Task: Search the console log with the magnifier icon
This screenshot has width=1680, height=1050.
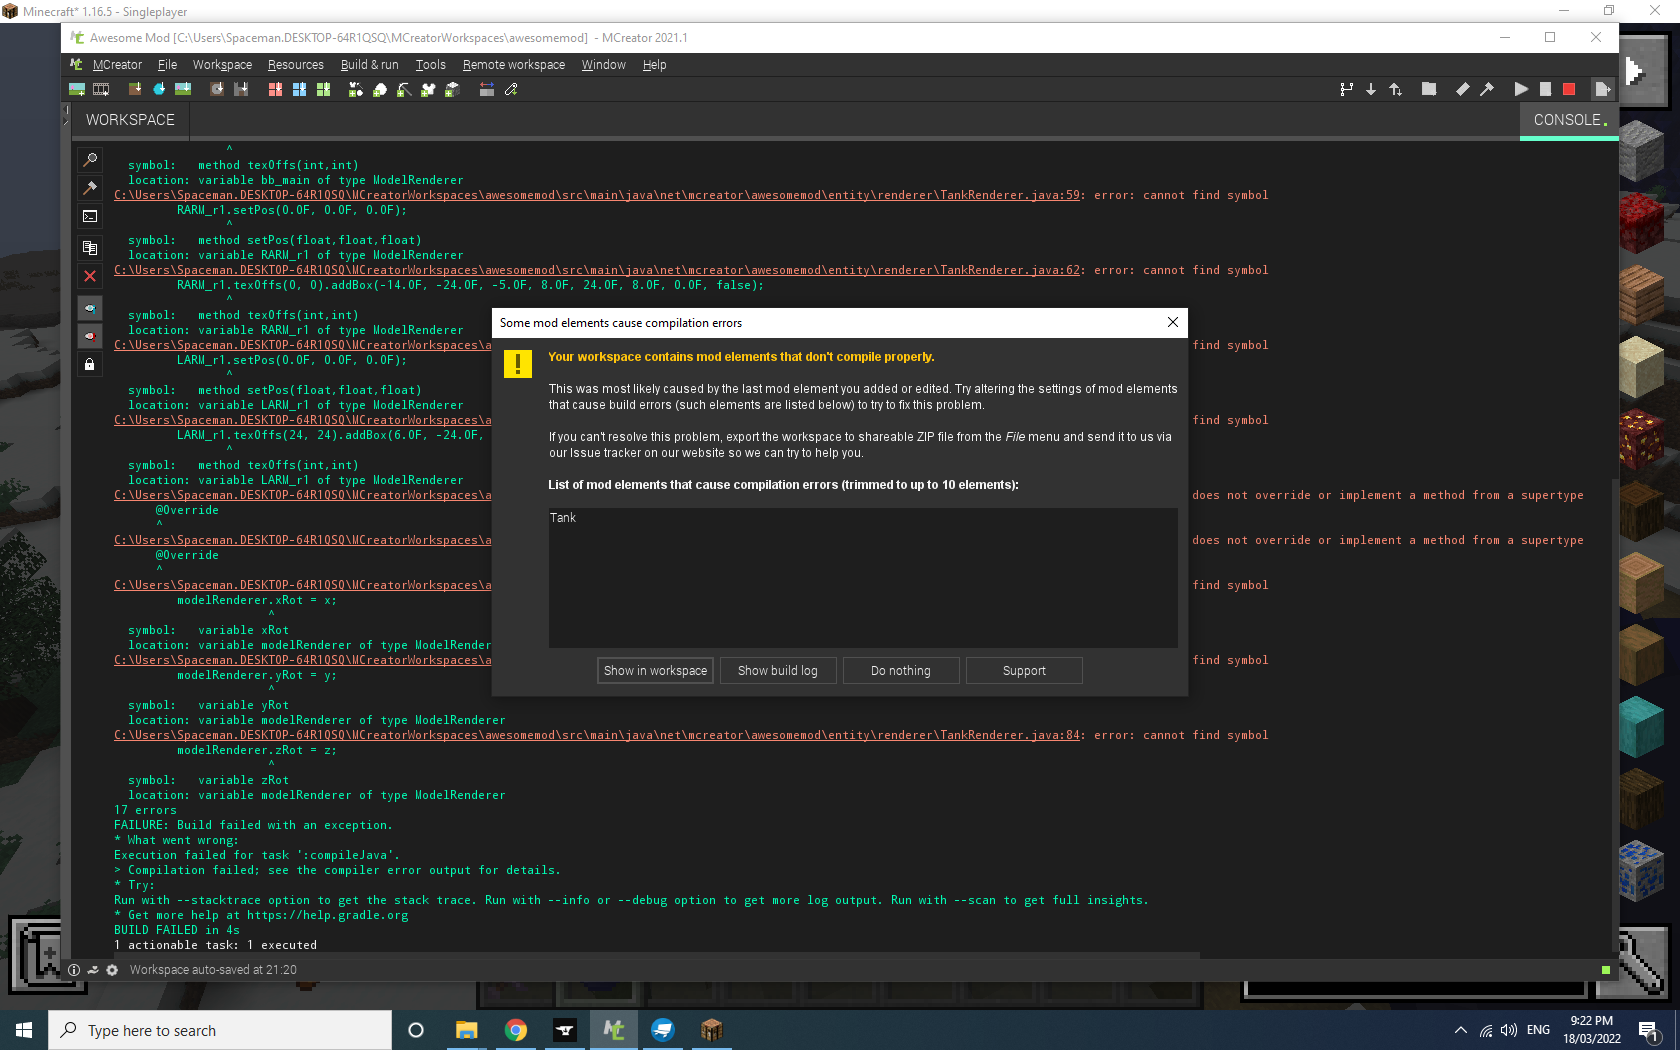Action: (89, 159)
